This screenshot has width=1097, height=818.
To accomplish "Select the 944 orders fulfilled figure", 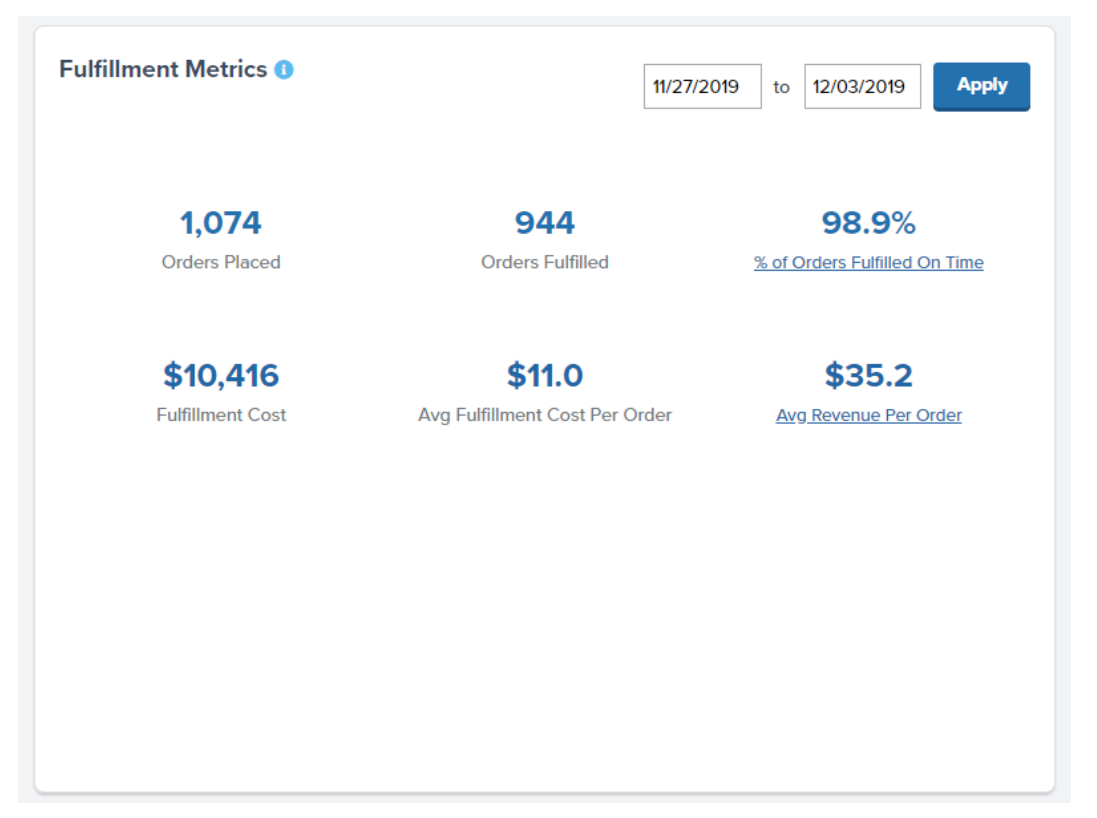I will coord(544,222).
